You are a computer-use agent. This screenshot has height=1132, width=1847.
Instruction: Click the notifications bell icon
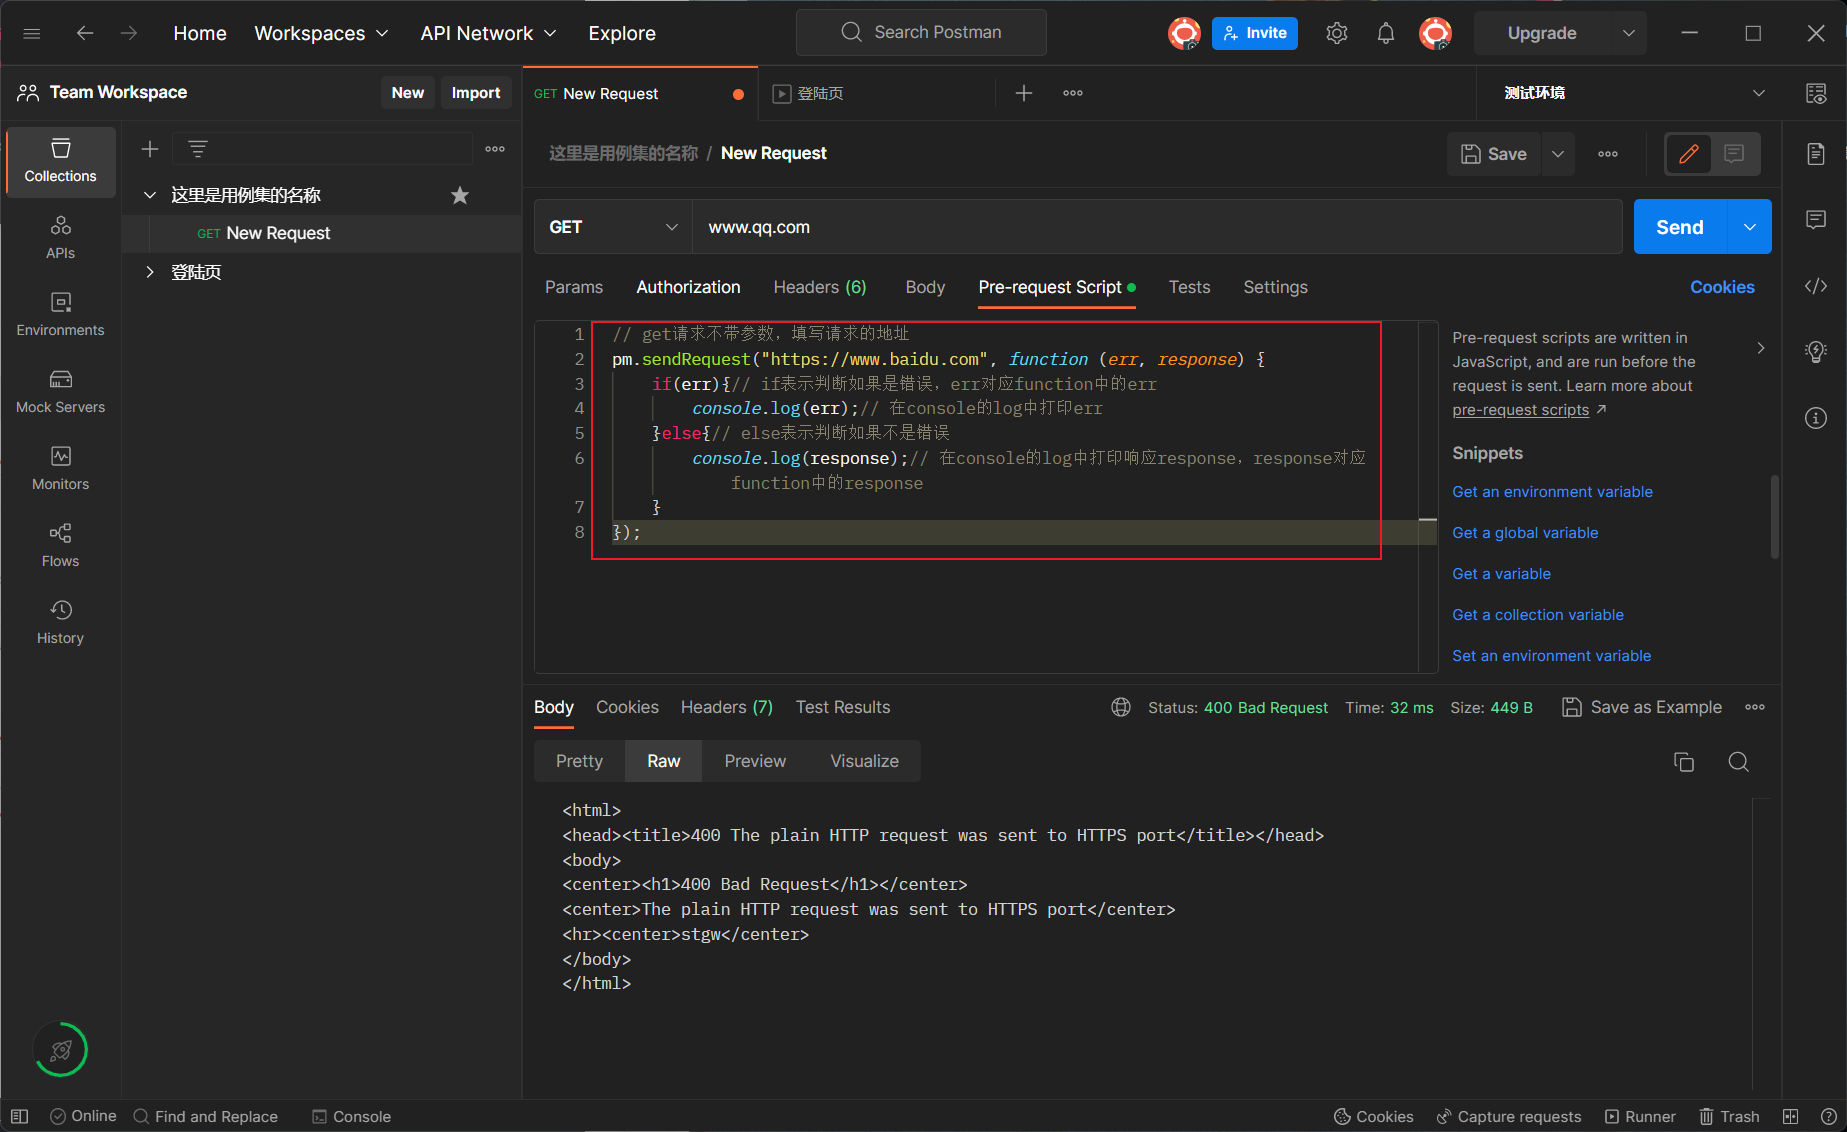pyautogui.click(x=1385, y=33)
